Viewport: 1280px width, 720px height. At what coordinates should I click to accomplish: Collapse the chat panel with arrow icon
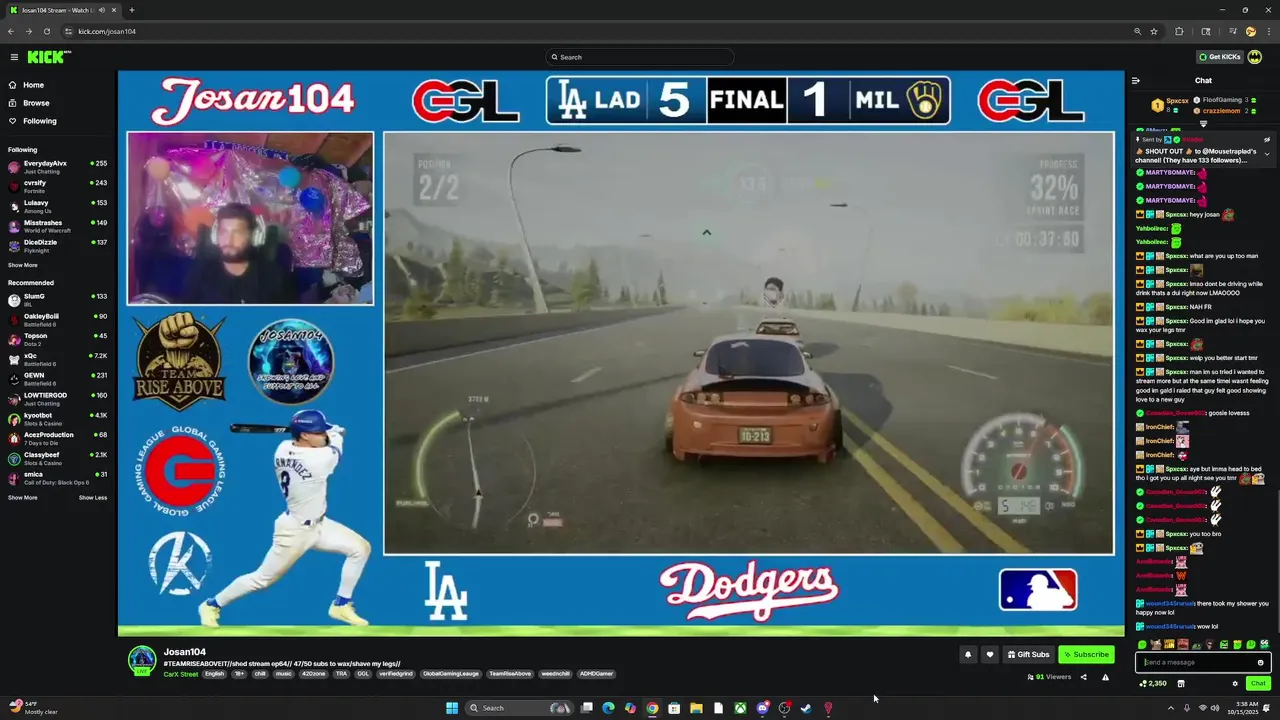click(x=1136, y=81)
